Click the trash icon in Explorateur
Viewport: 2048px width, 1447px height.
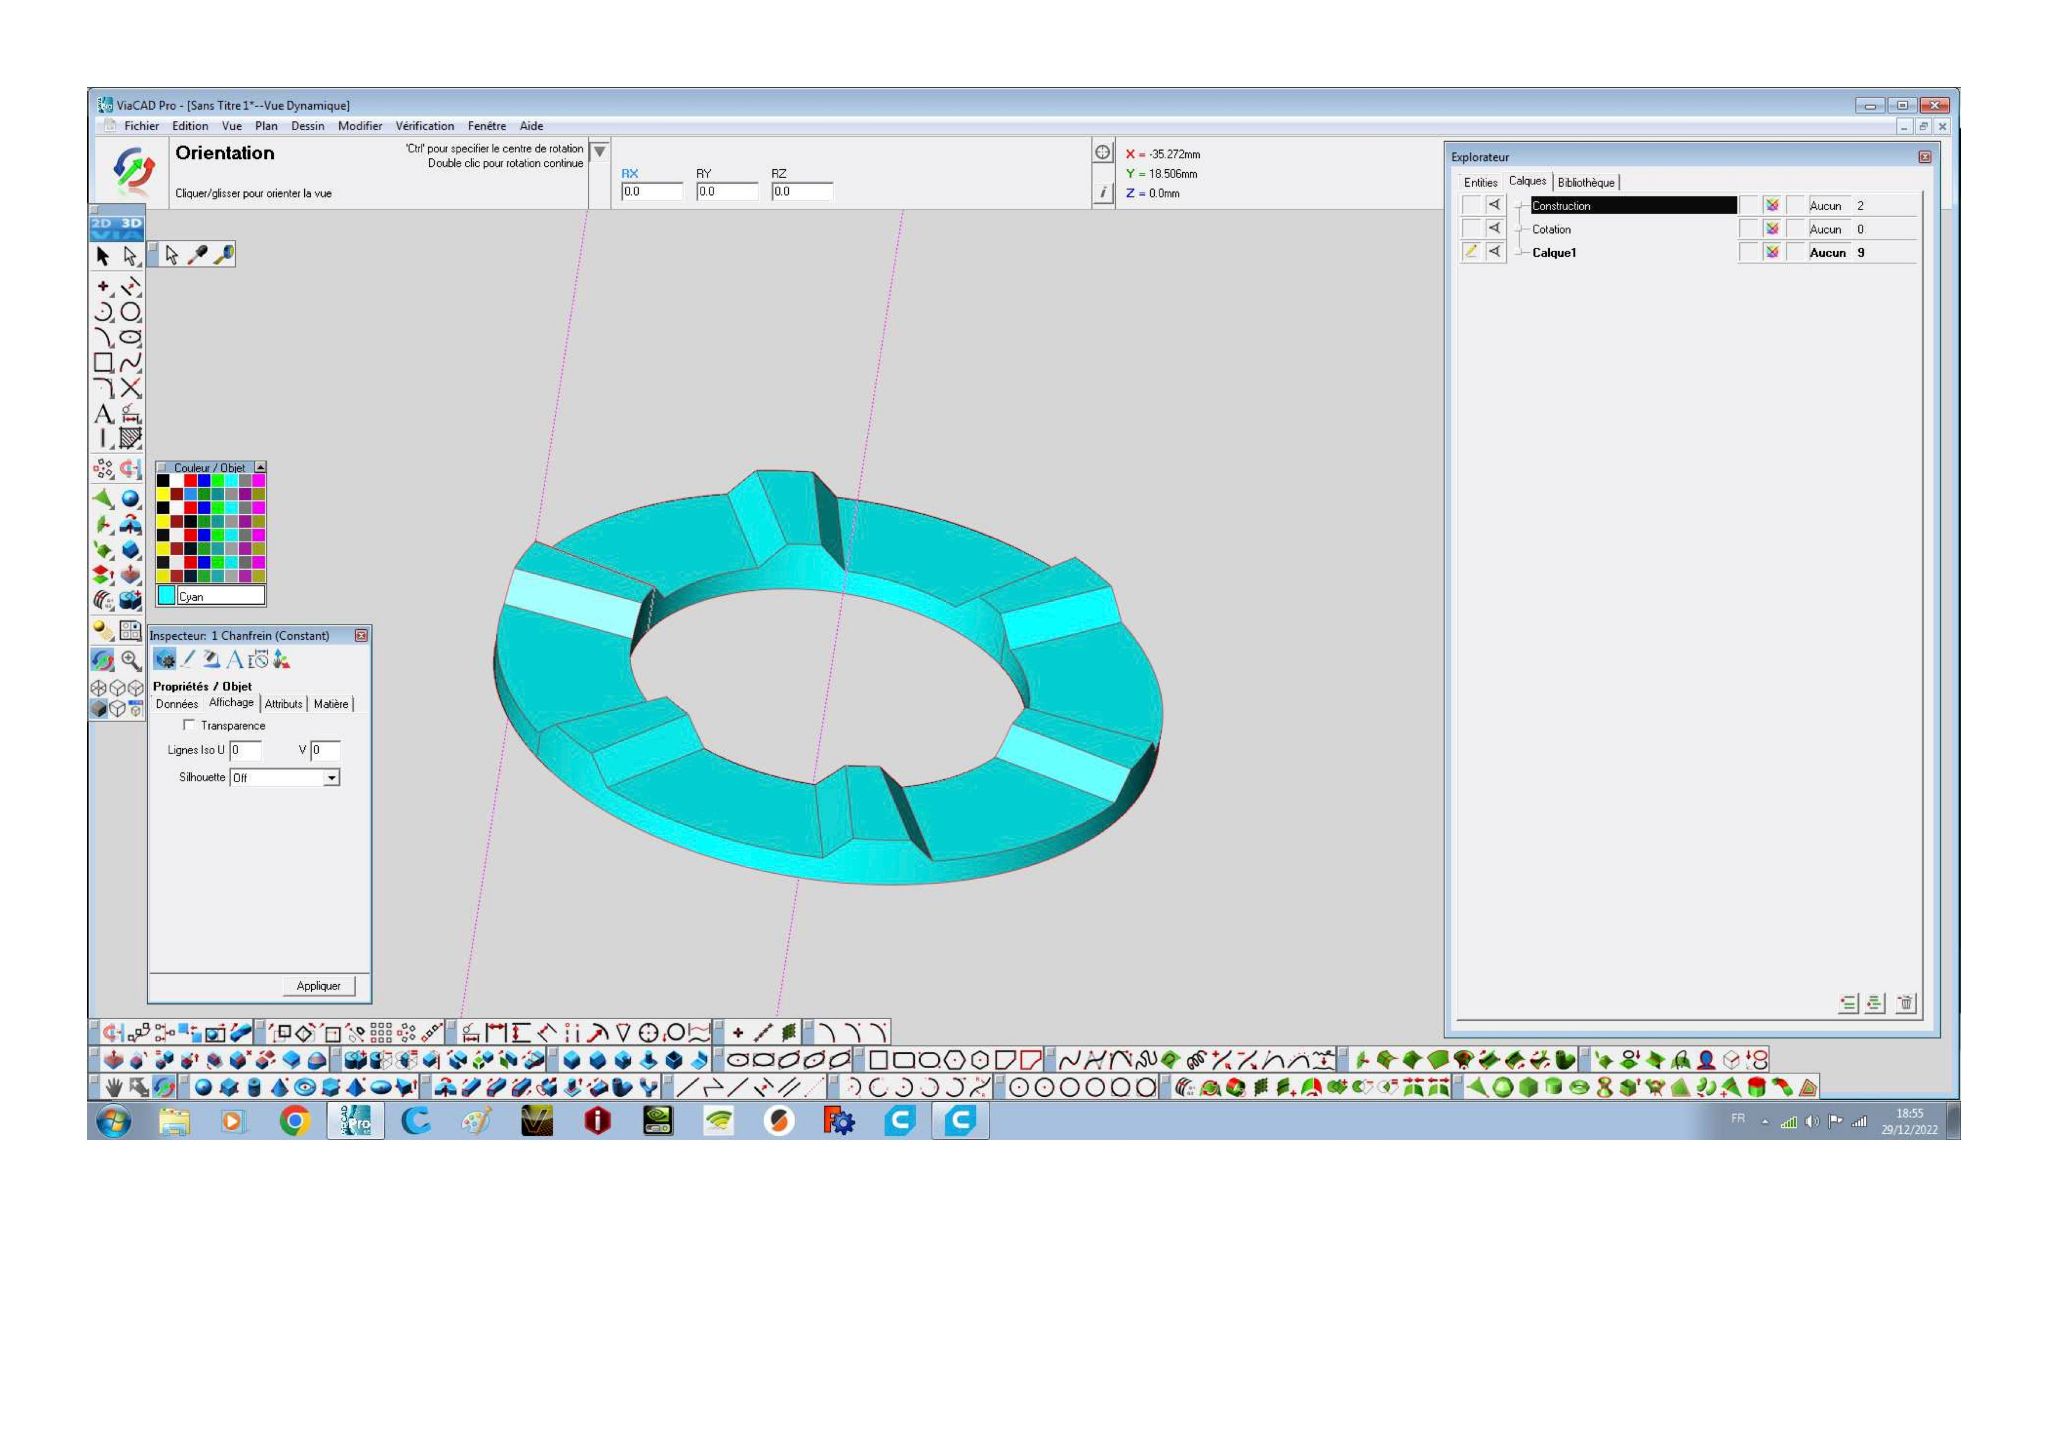(1906, 1003)
